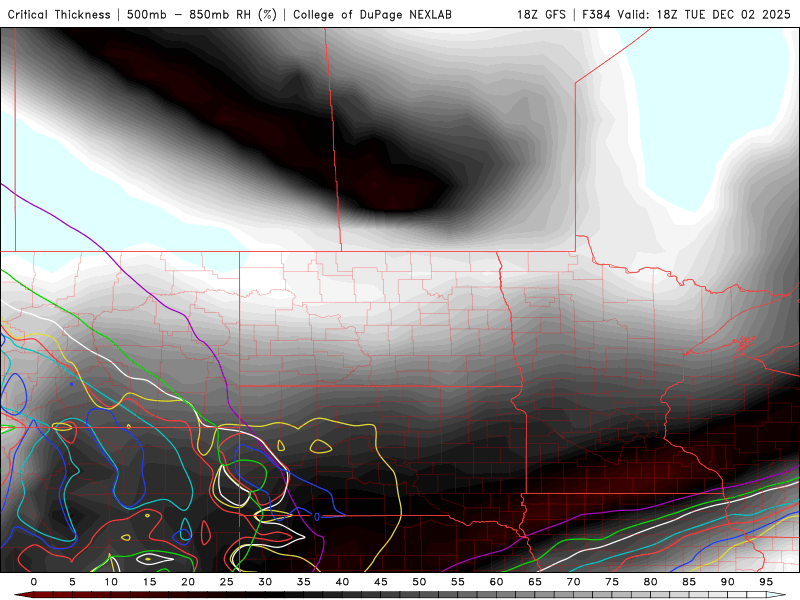The image size is (800, 600).
Task: Select the "70" colorbar scale label
Action: click(573, 582)
